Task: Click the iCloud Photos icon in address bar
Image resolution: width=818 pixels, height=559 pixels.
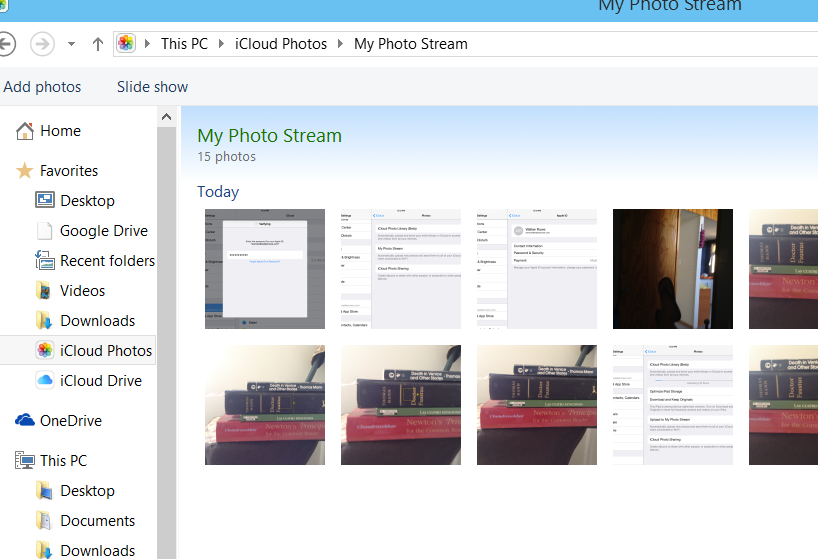Action: 126,43
